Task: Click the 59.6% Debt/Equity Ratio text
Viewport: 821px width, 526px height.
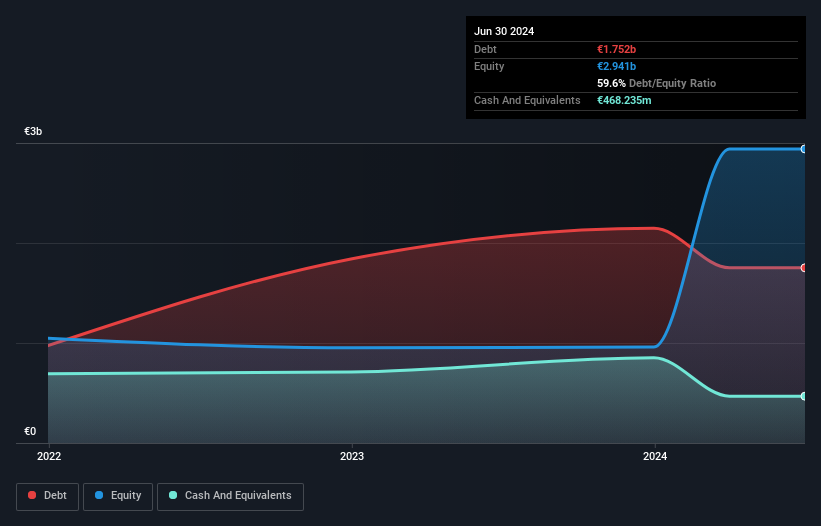Action: click(657, 83)
